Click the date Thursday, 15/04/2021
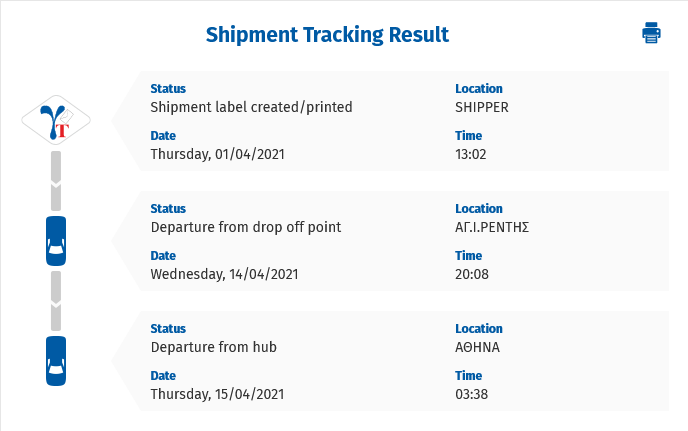 [217, 394]
